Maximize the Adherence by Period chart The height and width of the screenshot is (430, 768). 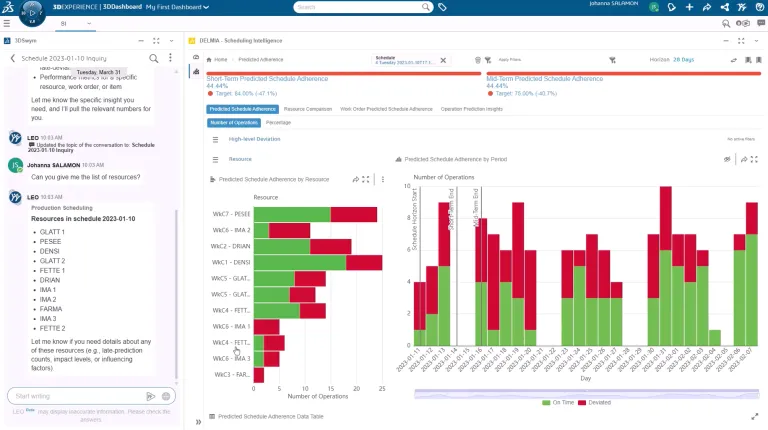click(x=754, y=159)
